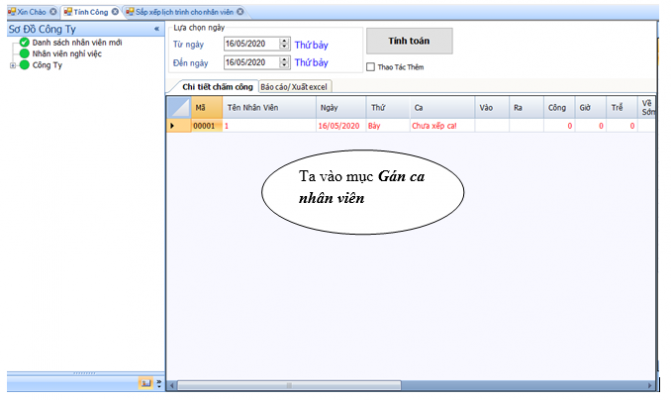Close the Sắp xếp lịch trình tab
The image size is (671, 400).
click(240, 11)
